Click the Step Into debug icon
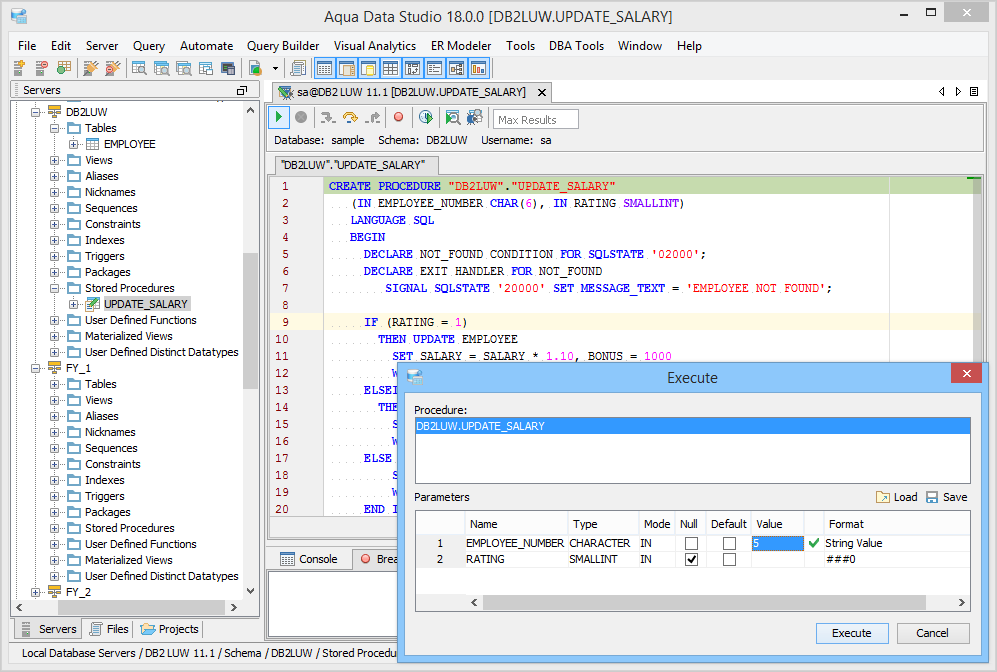997x672 pixels. (327, 118)
